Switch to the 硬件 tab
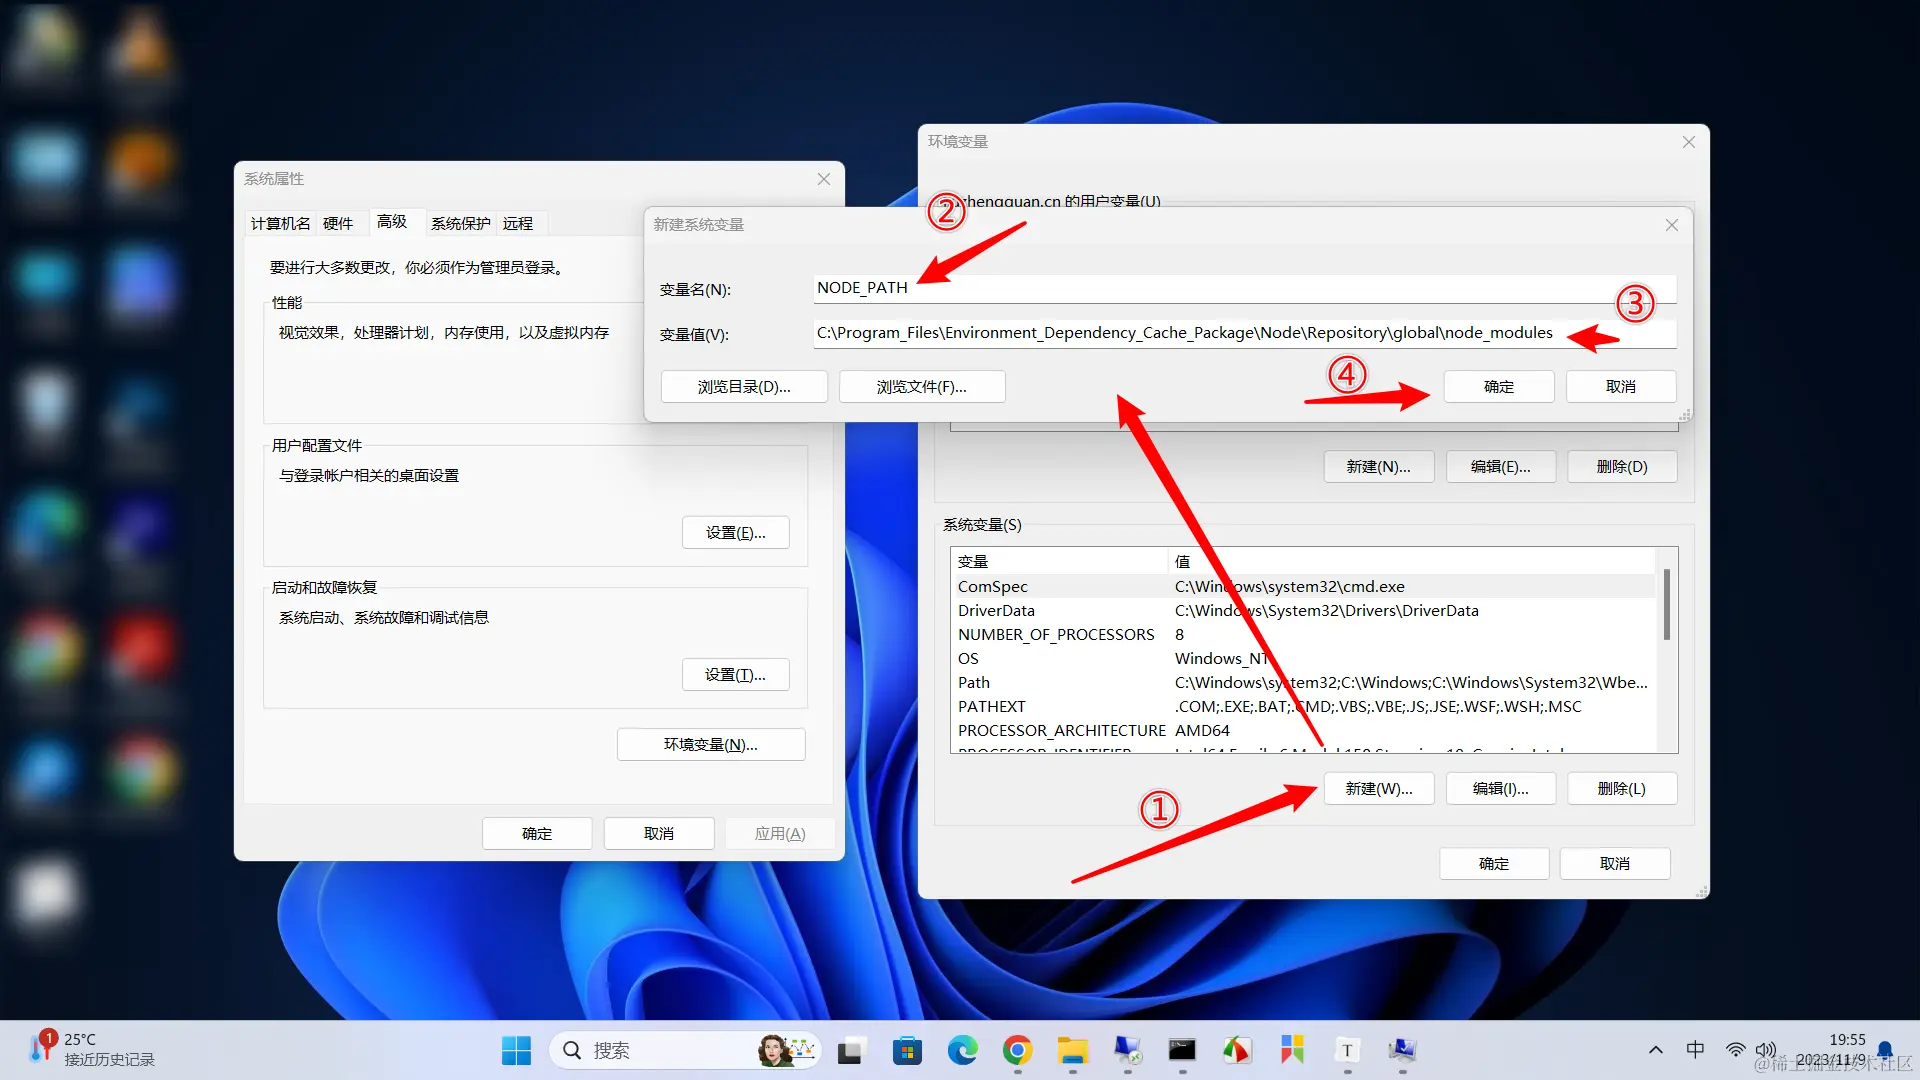 click(x=338, y=223)
